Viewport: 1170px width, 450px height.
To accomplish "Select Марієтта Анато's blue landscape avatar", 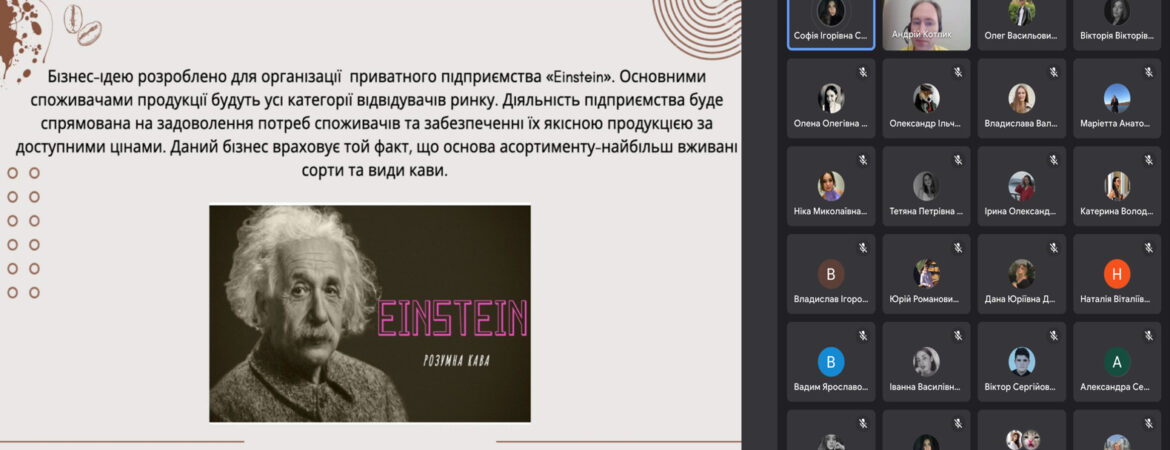I will coord(1117,99).
